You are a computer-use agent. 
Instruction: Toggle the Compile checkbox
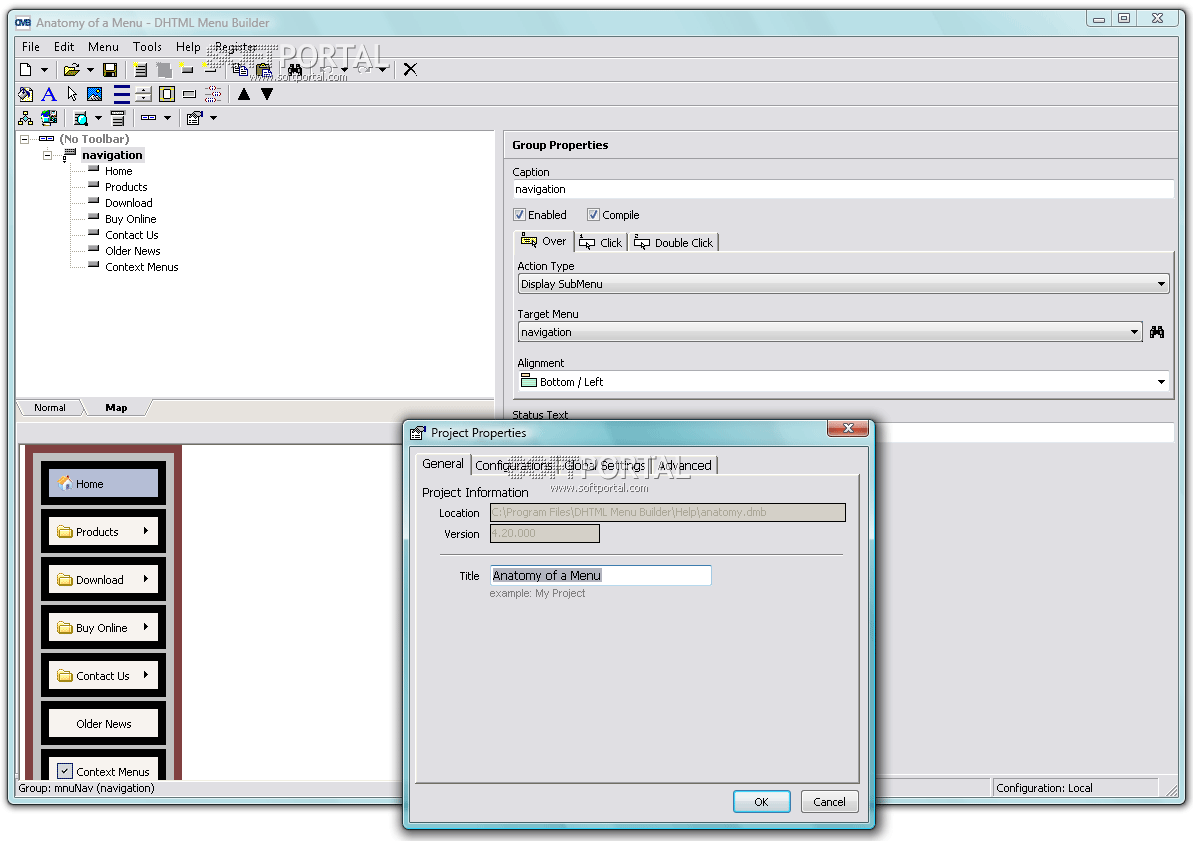click(x=593, y=215)
